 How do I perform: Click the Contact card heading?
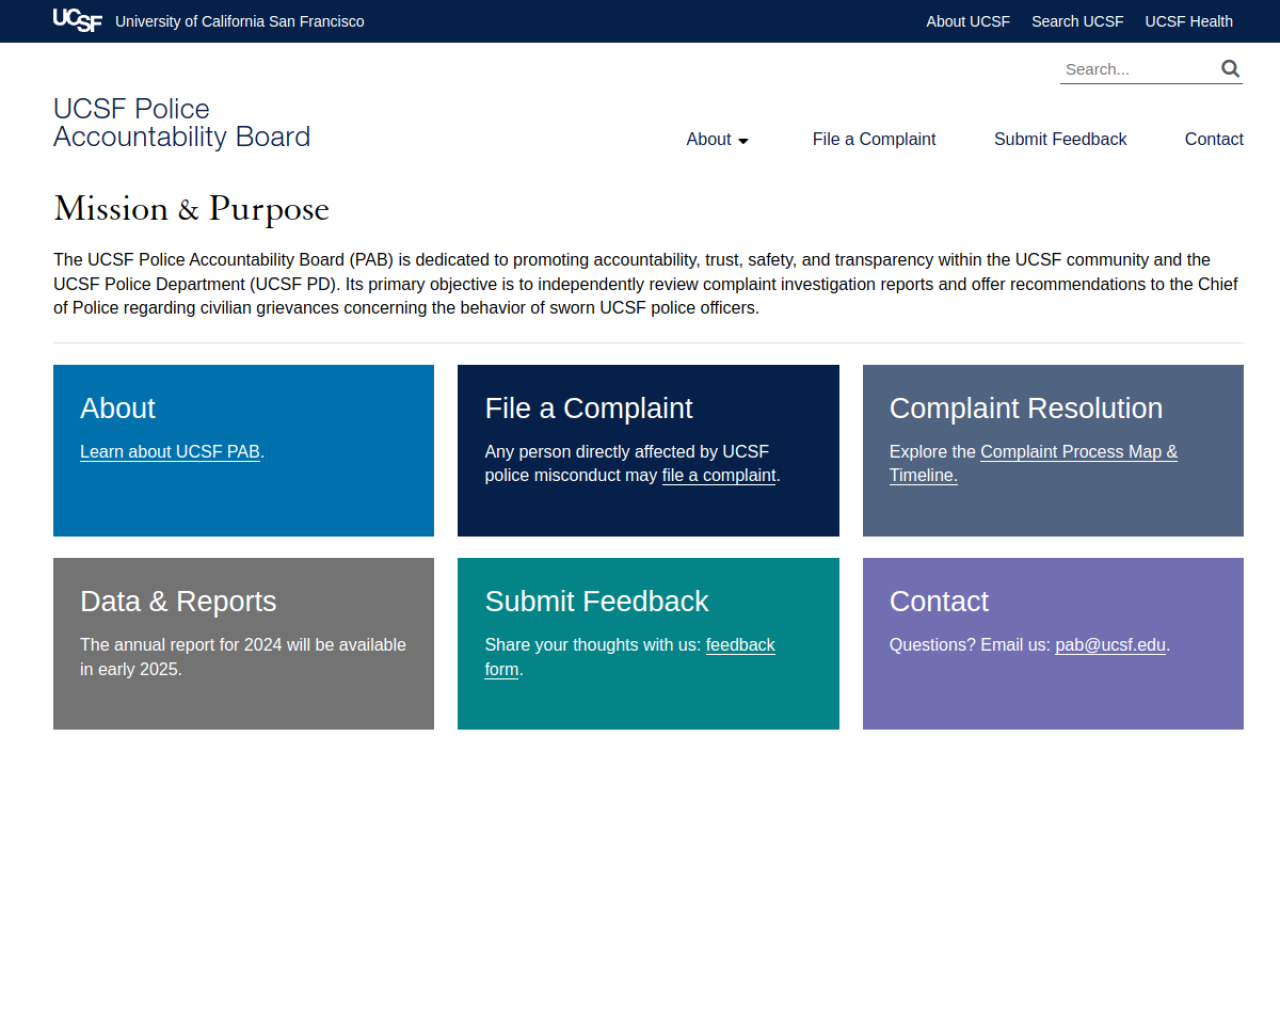click(x=939, y=601)
